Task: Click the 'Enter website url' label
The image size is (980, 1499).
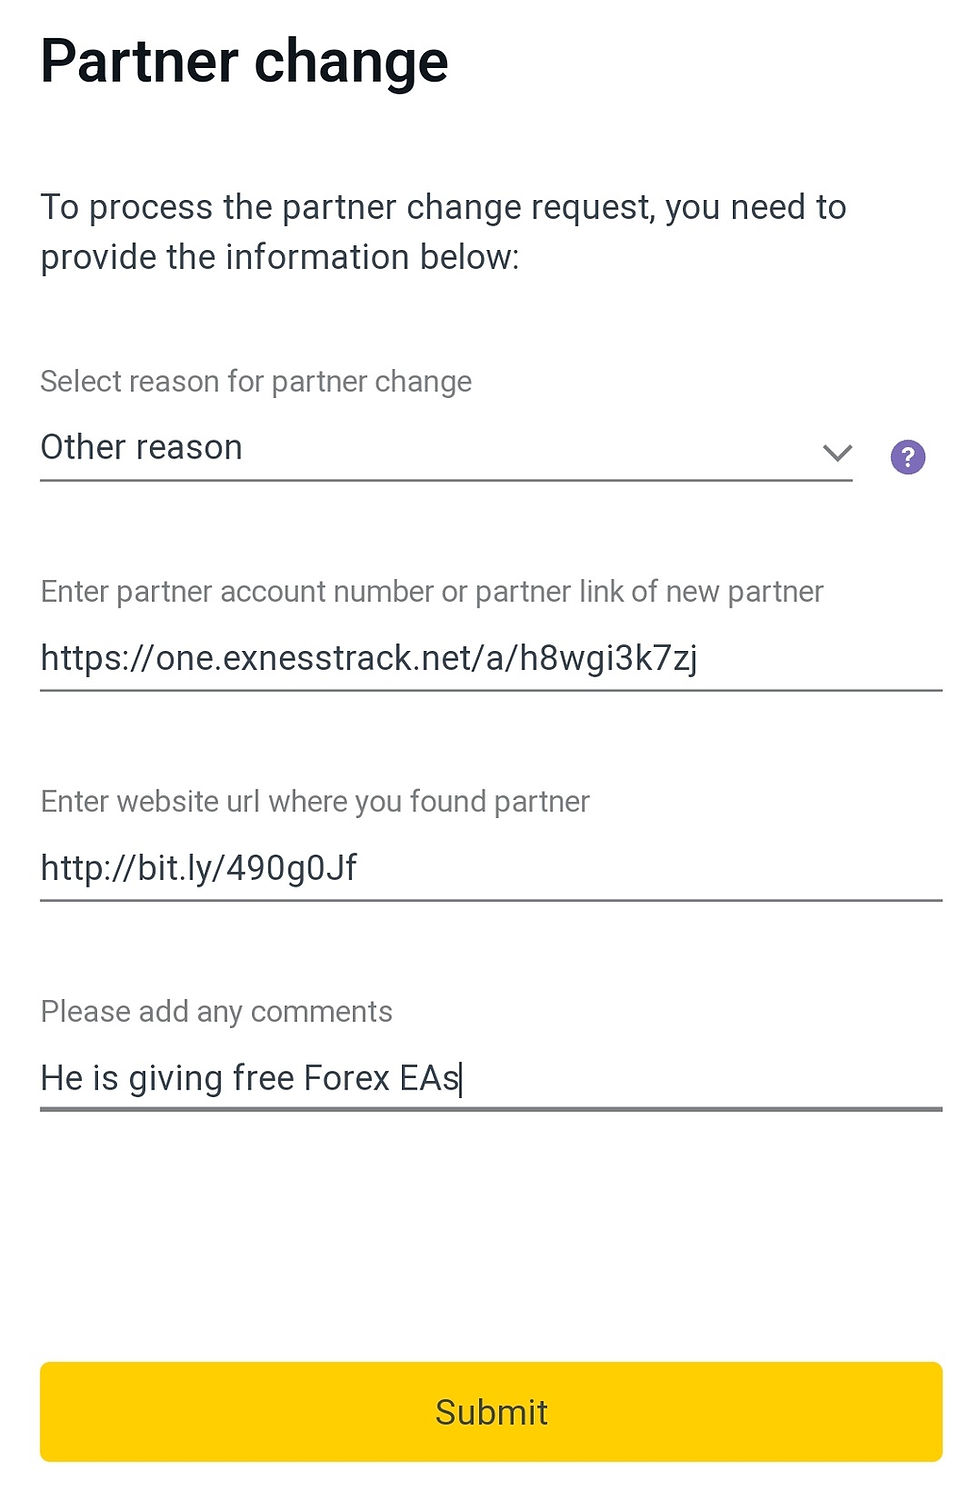Action: (314, 802)
